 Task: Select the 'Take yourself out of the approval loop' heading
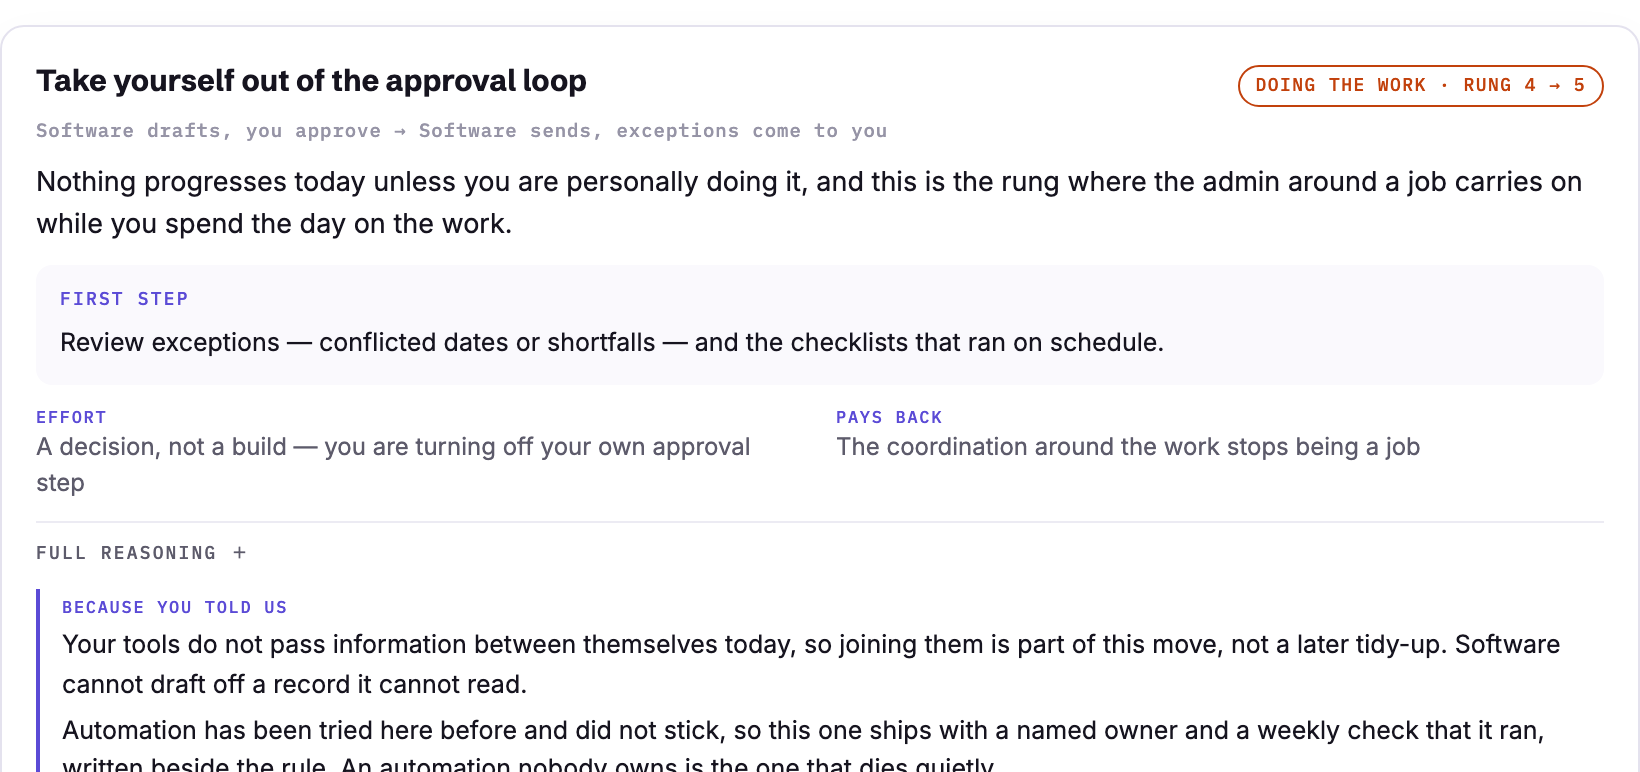pos(311,81)
